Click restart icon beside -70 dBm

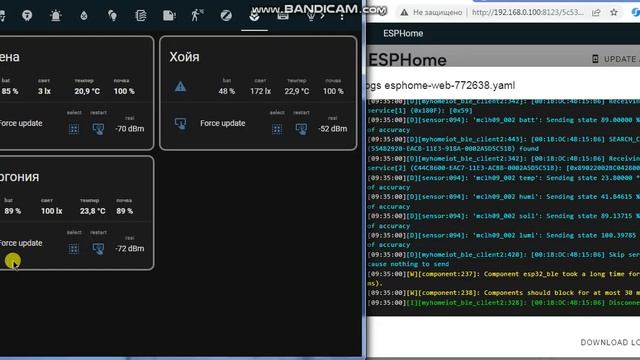click(98, 129)
